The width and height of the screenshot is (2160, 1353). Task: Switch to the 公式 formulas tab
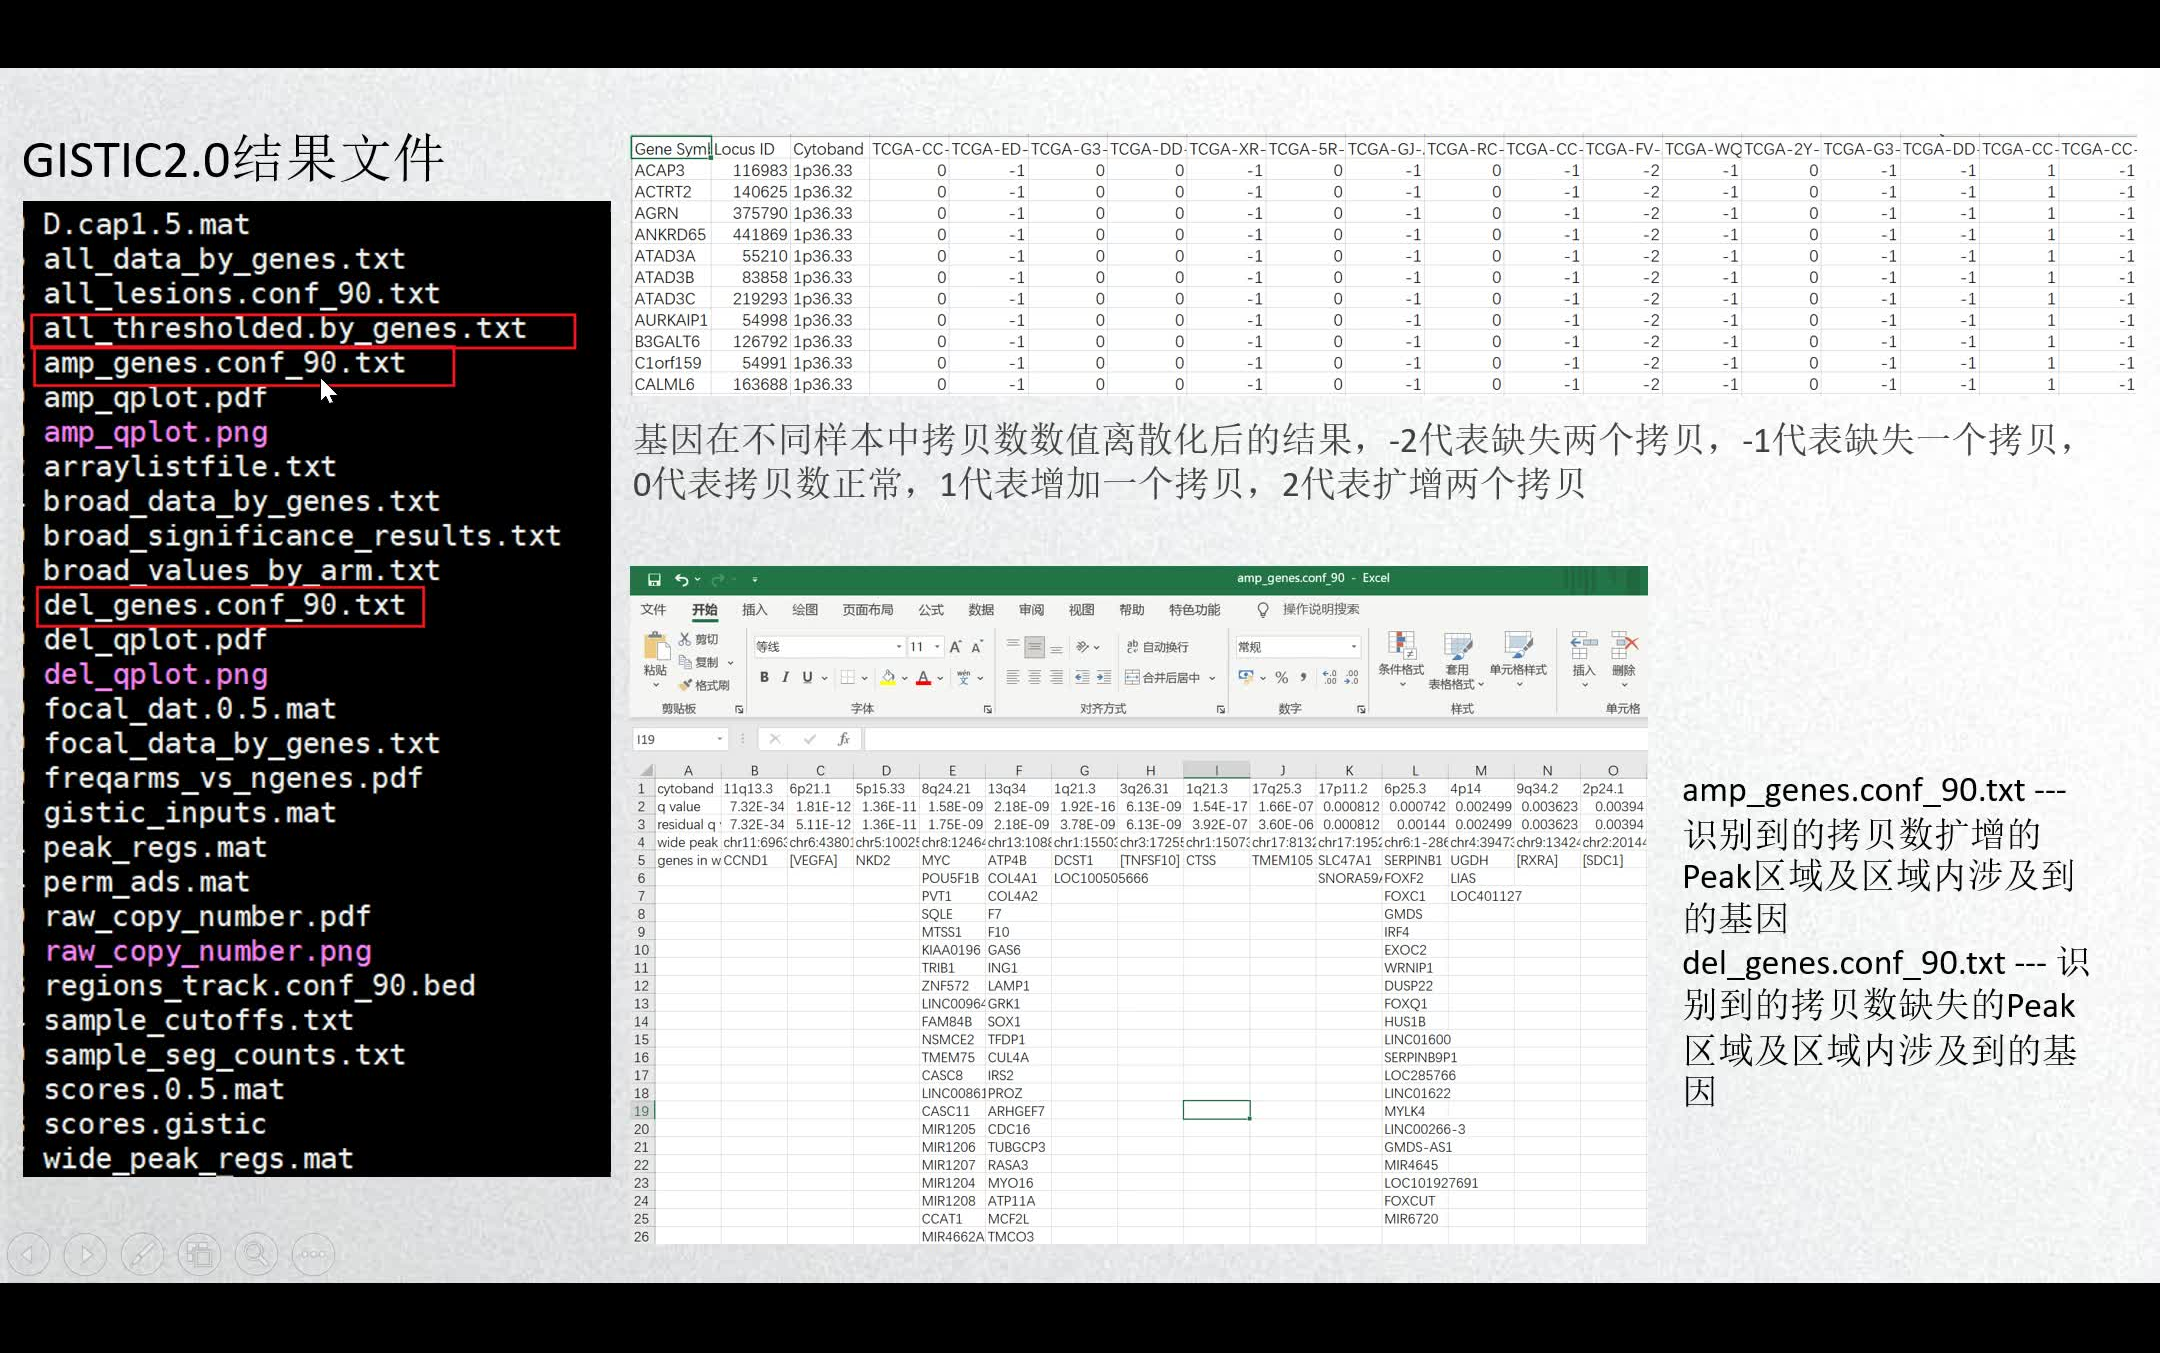(931, 610)
